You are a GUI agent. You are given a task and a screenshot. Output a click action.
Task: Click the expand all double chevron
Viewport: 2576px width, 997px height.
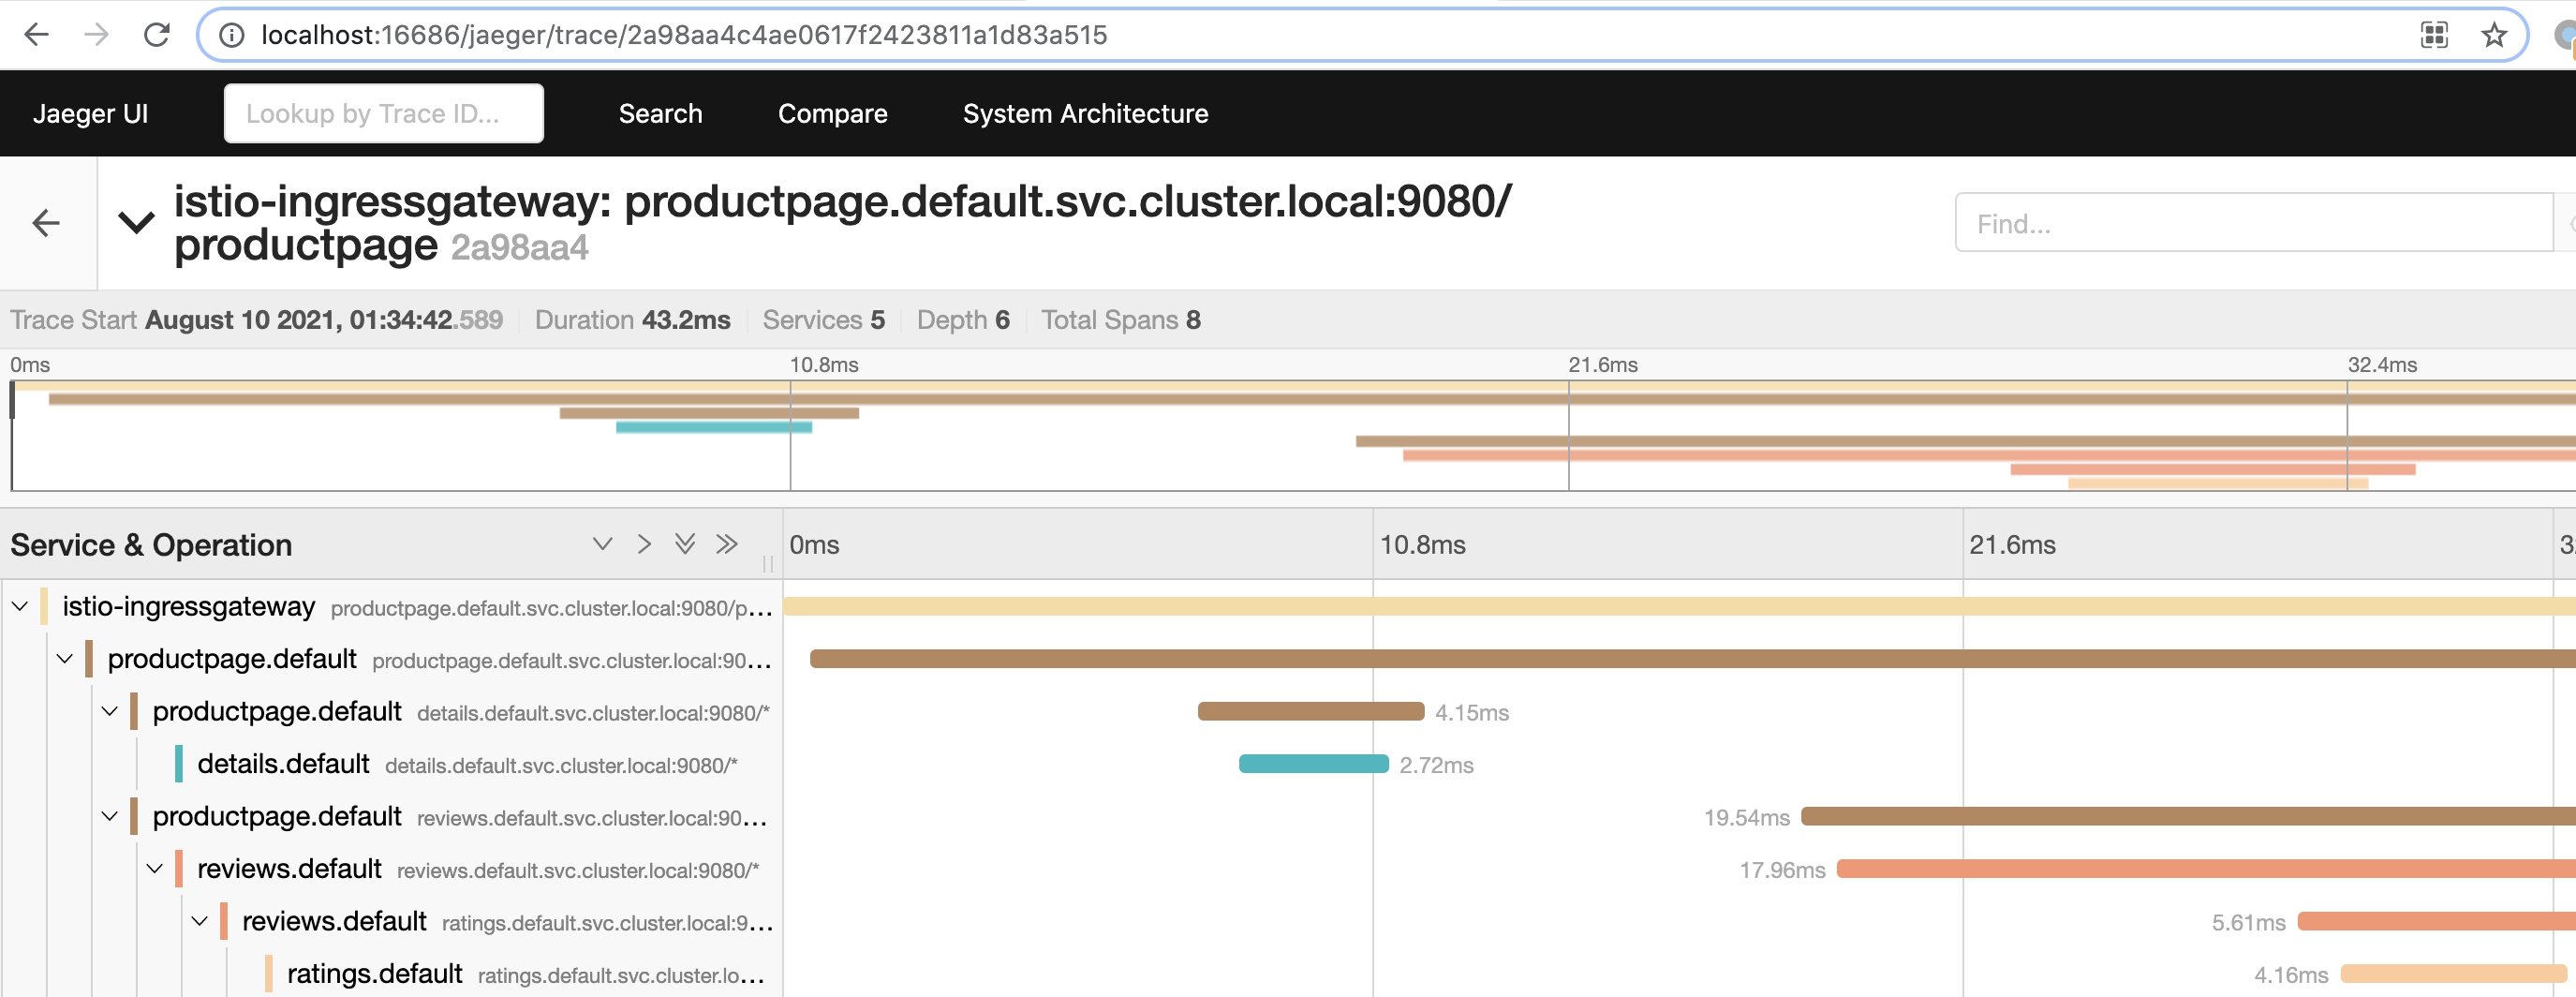pyautogui.click(x=685, y=544)
